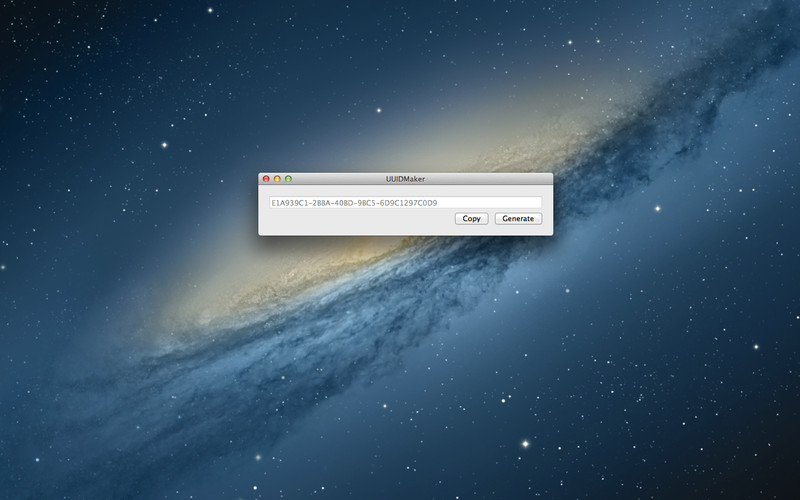
Task: Generate a new UUID
Action: pyautogui.click(x=518, y=218)
